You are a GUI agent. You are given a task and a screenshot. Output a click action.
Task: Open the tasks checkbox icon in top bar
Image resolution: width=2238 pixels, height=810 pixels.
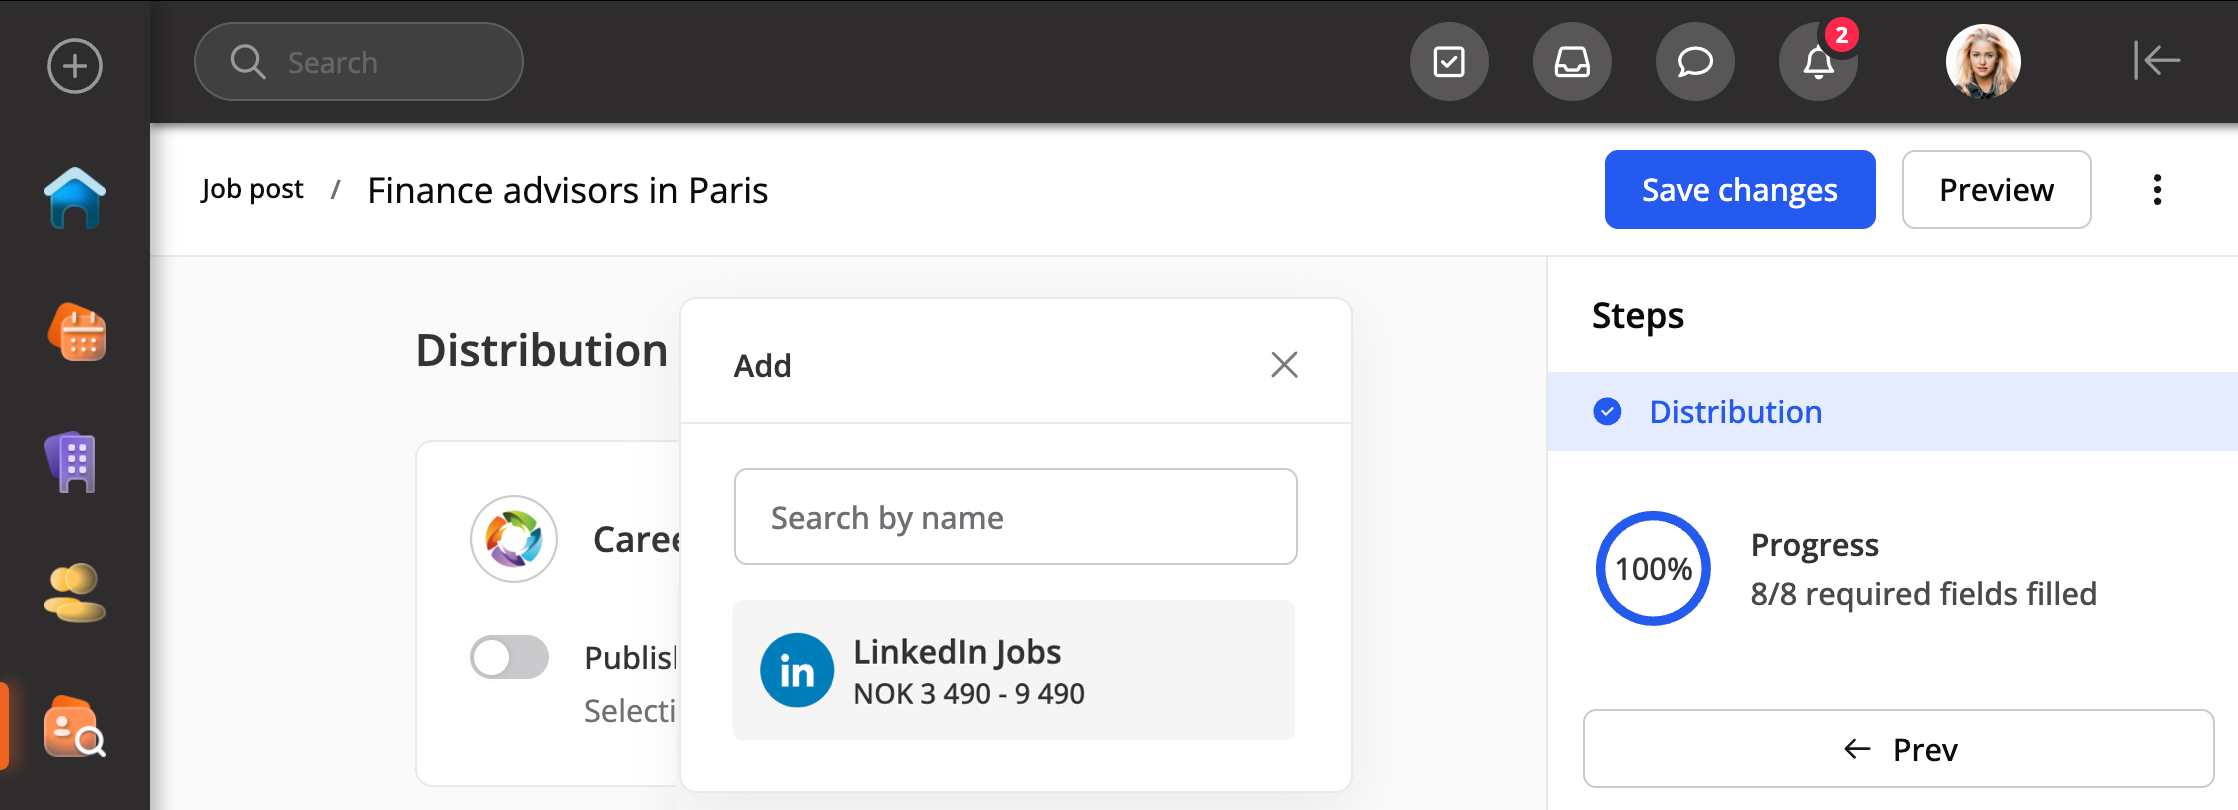tap(1449, 62)
